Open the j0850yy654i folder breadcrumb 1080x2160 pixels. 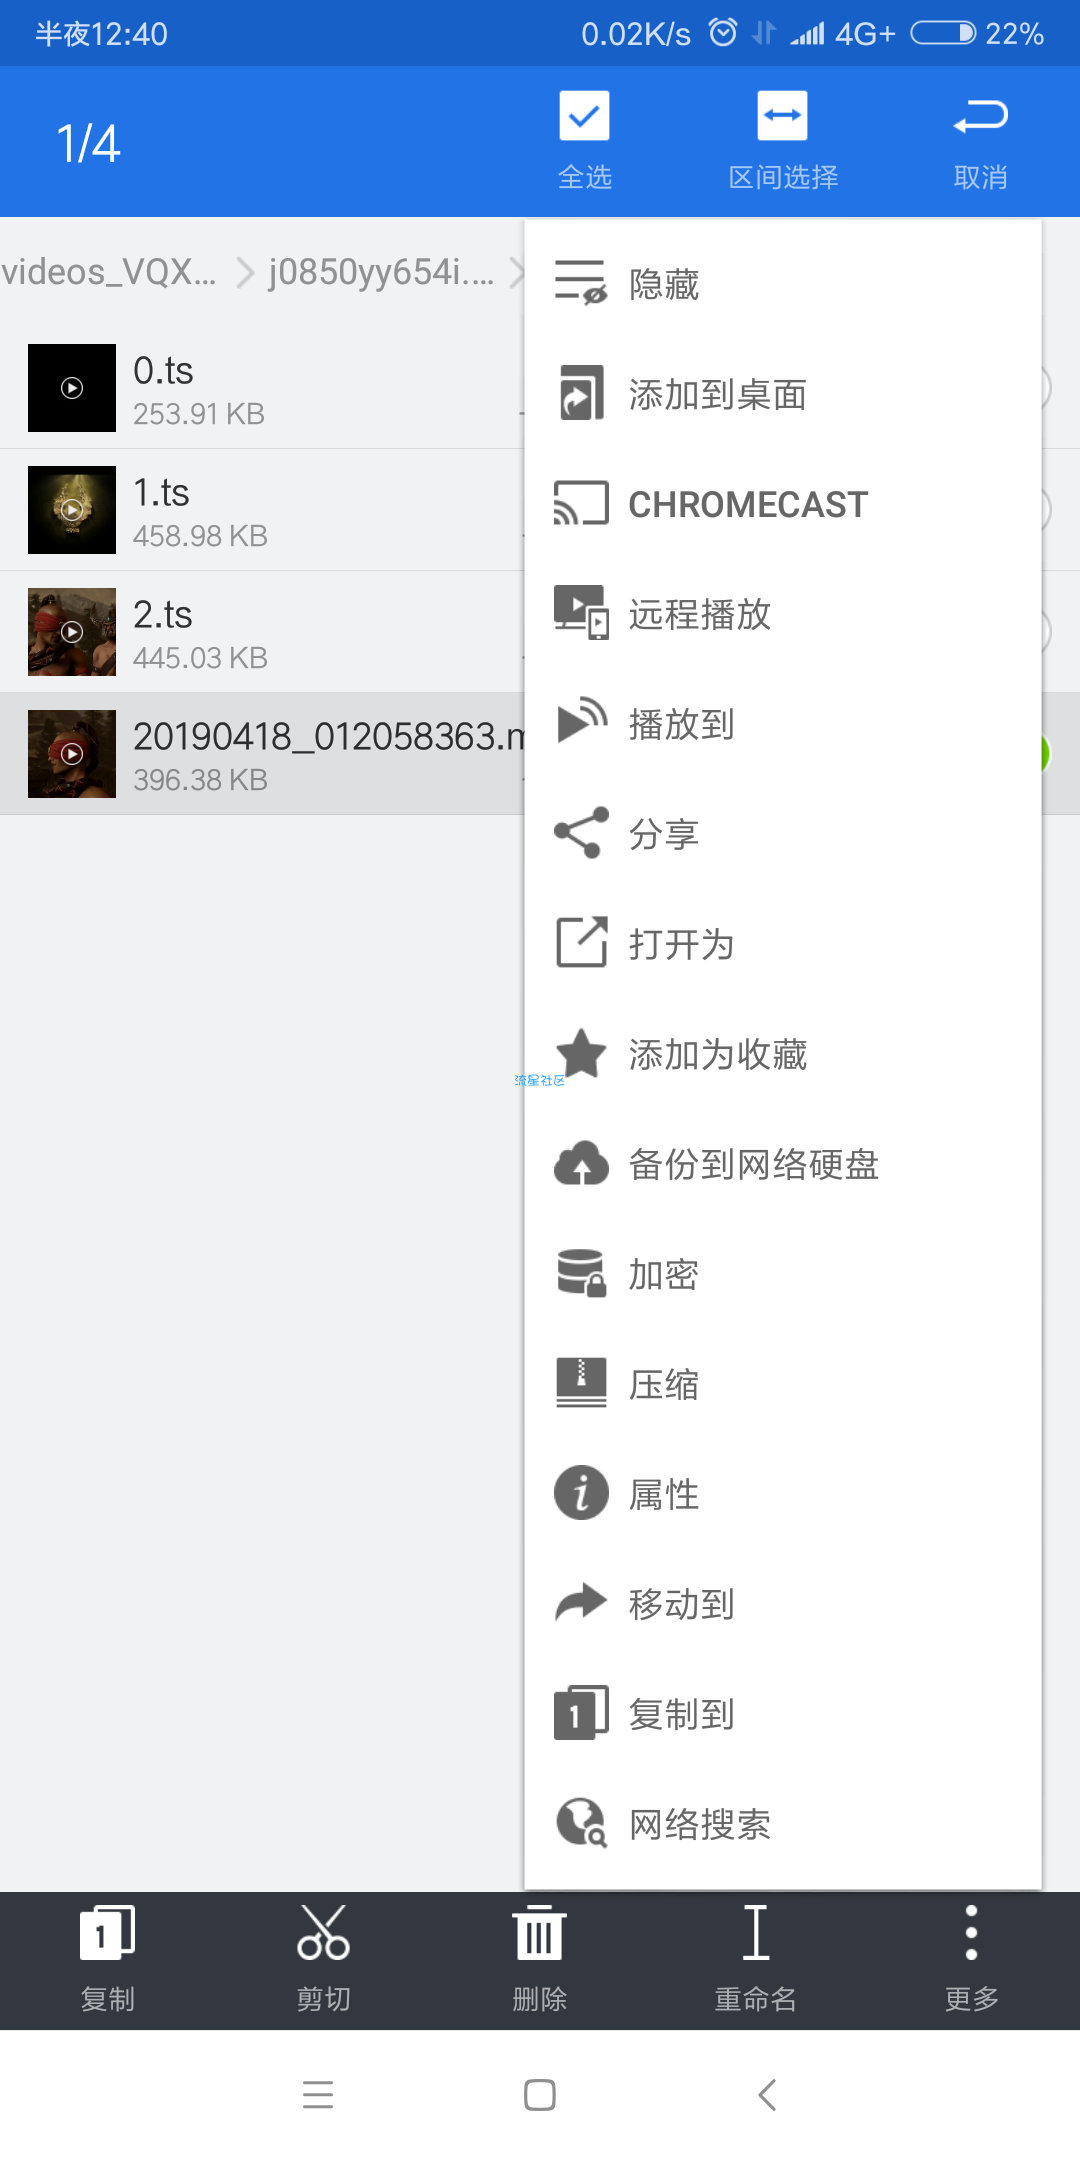pos(381,272)
